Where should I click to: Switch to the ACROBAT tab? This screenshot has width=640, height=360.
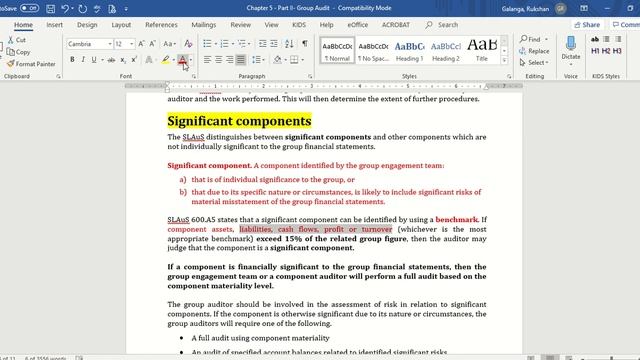pos(396,25)
